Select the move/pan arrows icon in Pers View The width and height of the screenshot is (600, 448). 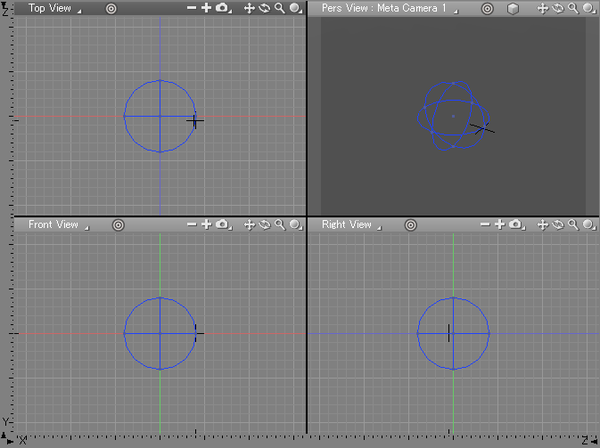(x=543, y=8)
